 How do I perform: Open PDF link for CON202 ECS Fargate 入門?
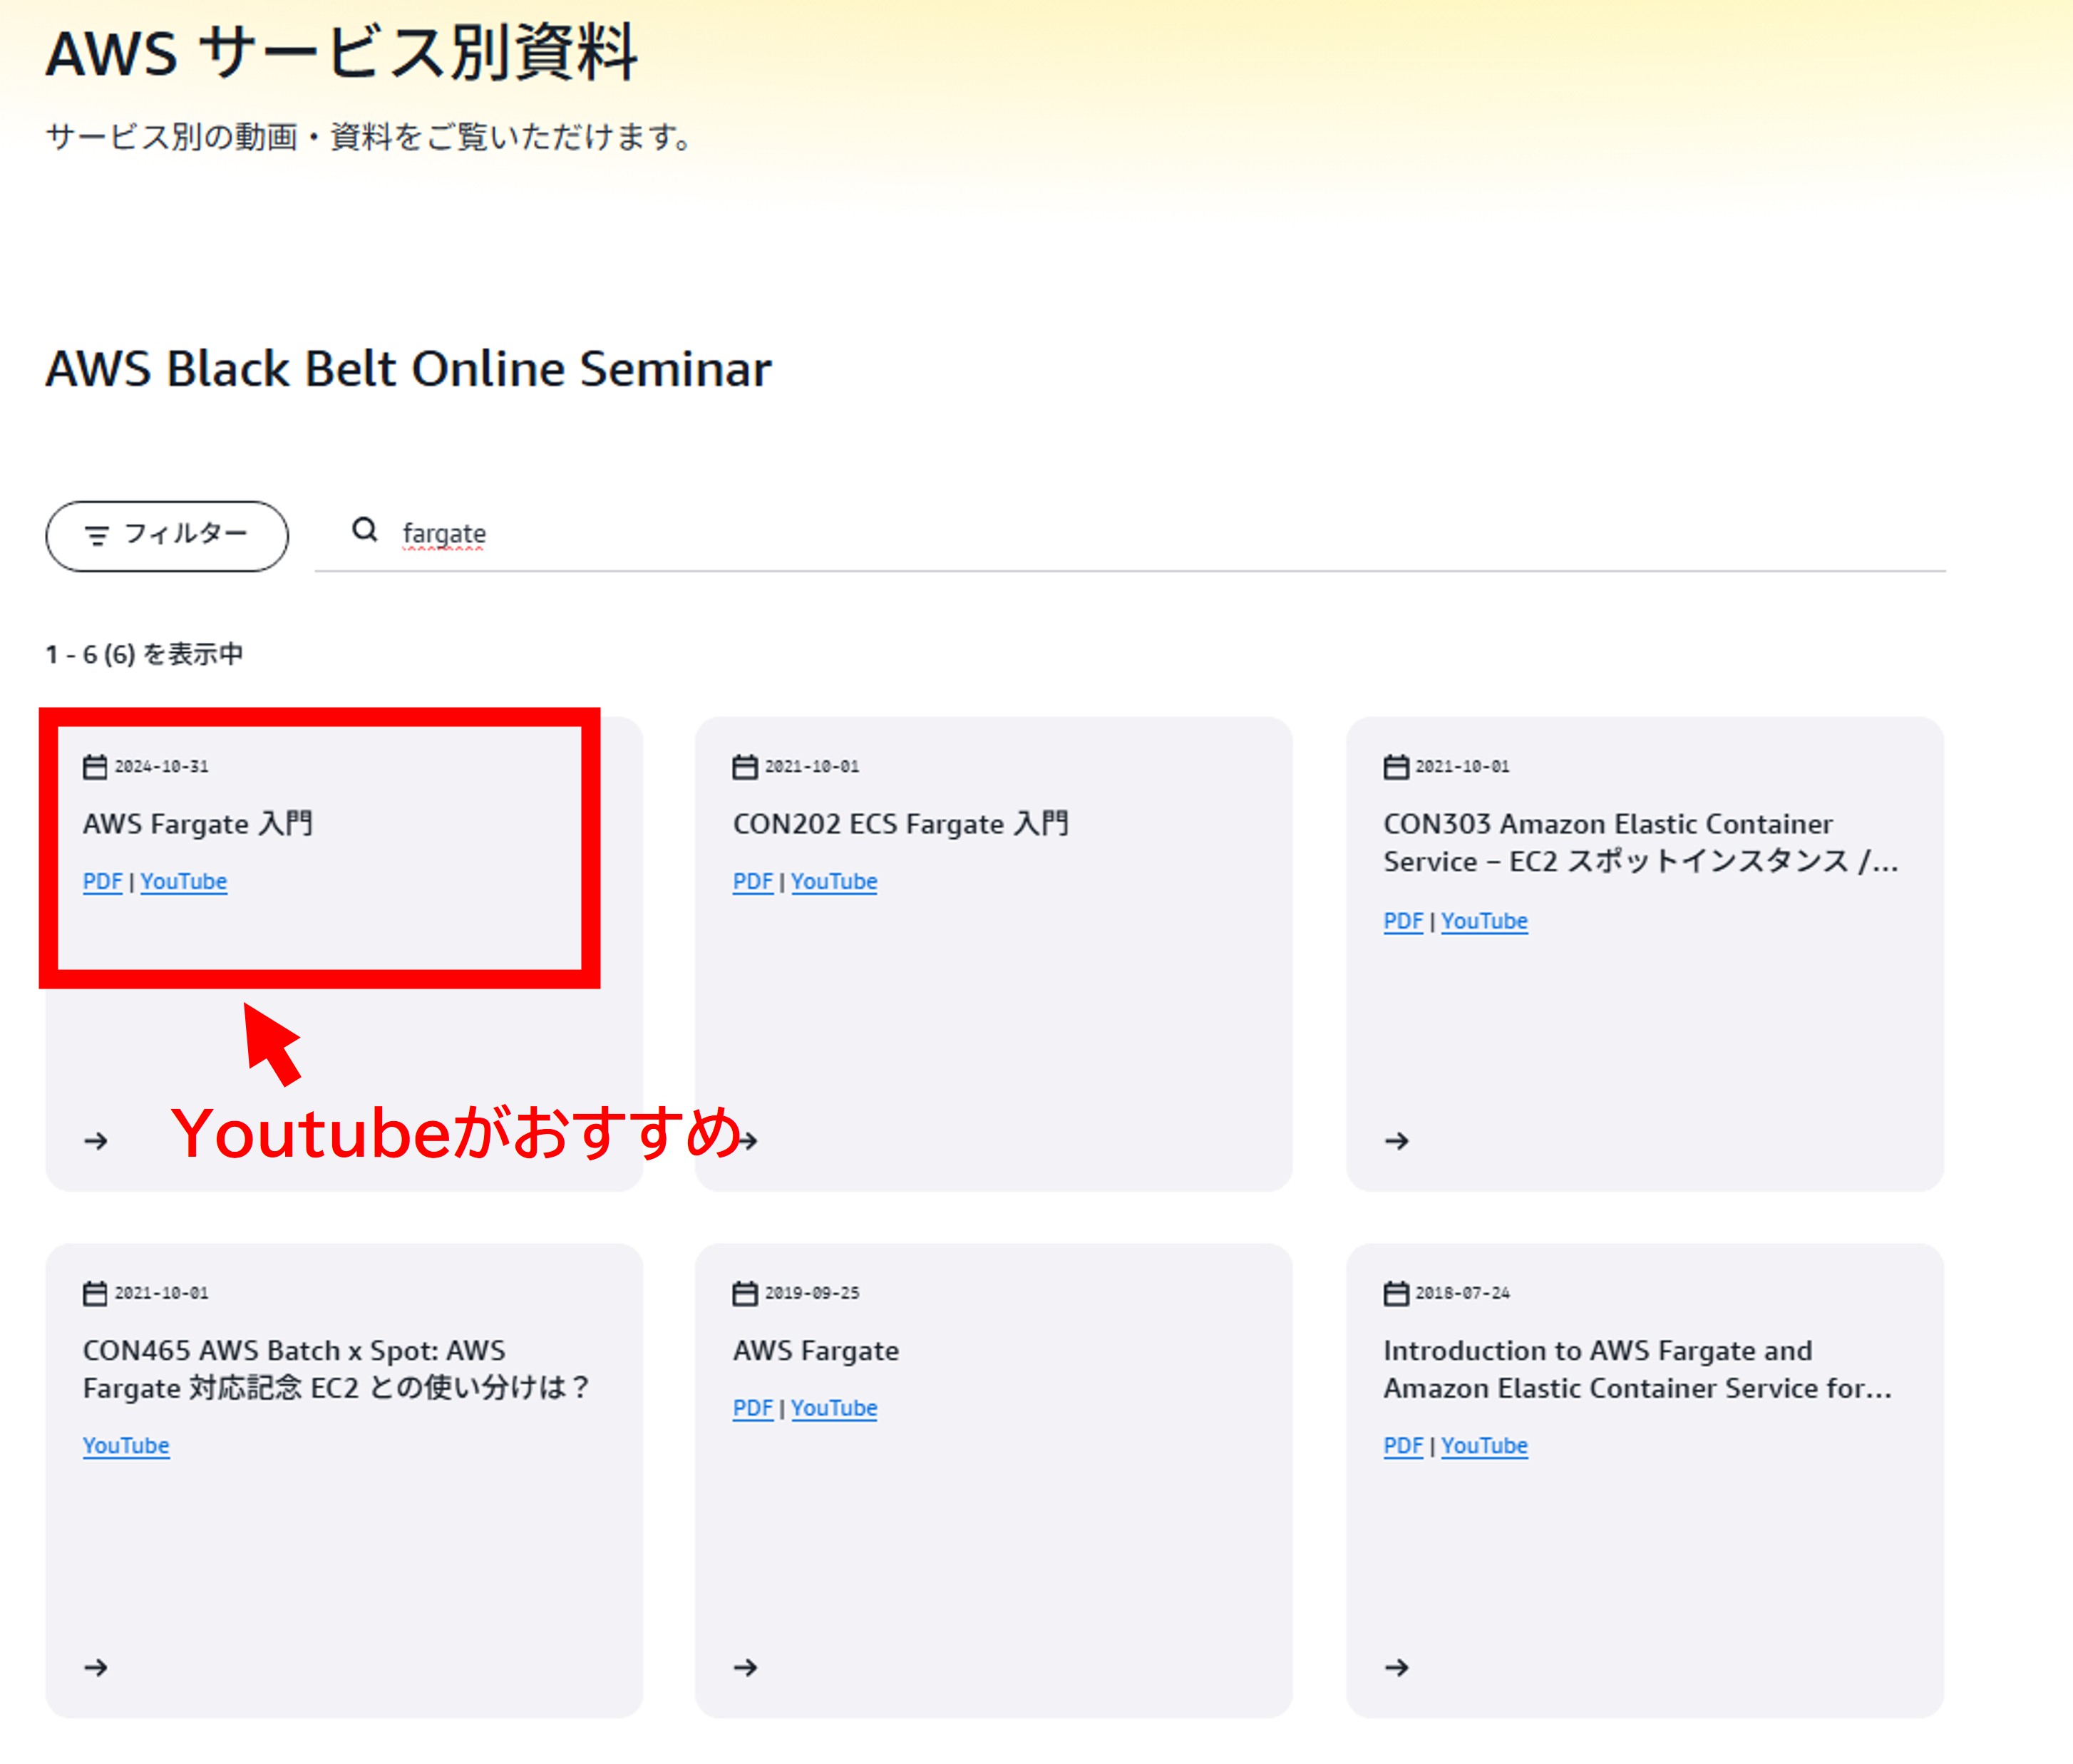[752, 881]
